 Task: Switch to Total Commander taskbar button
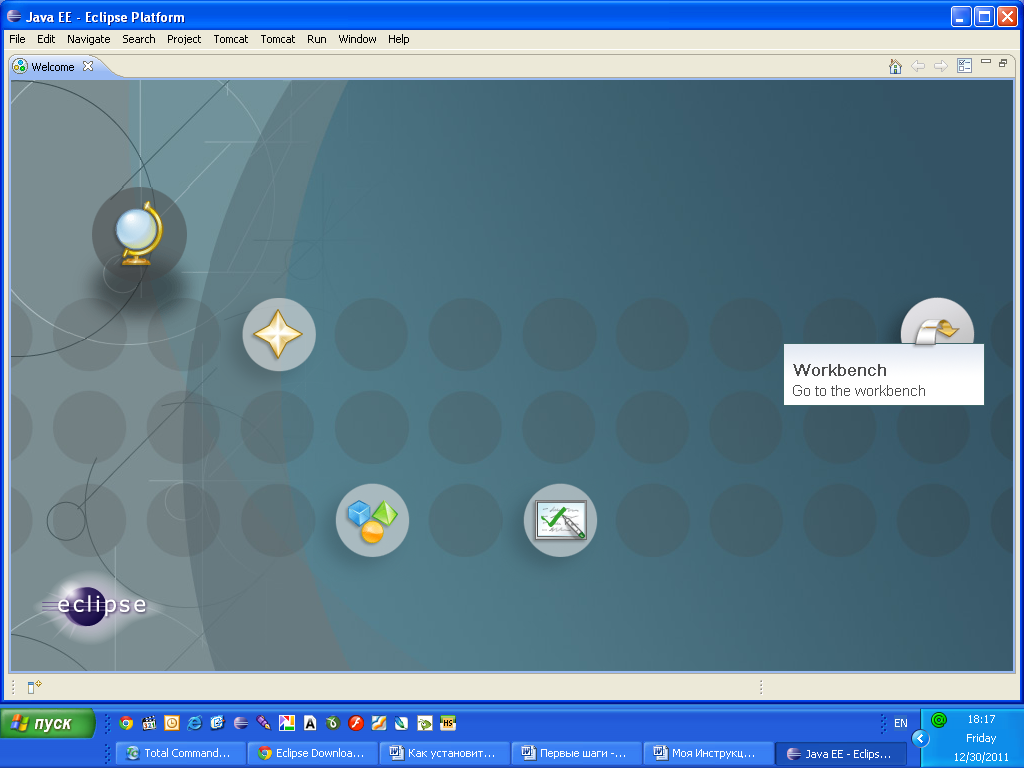tap(181, 753)
